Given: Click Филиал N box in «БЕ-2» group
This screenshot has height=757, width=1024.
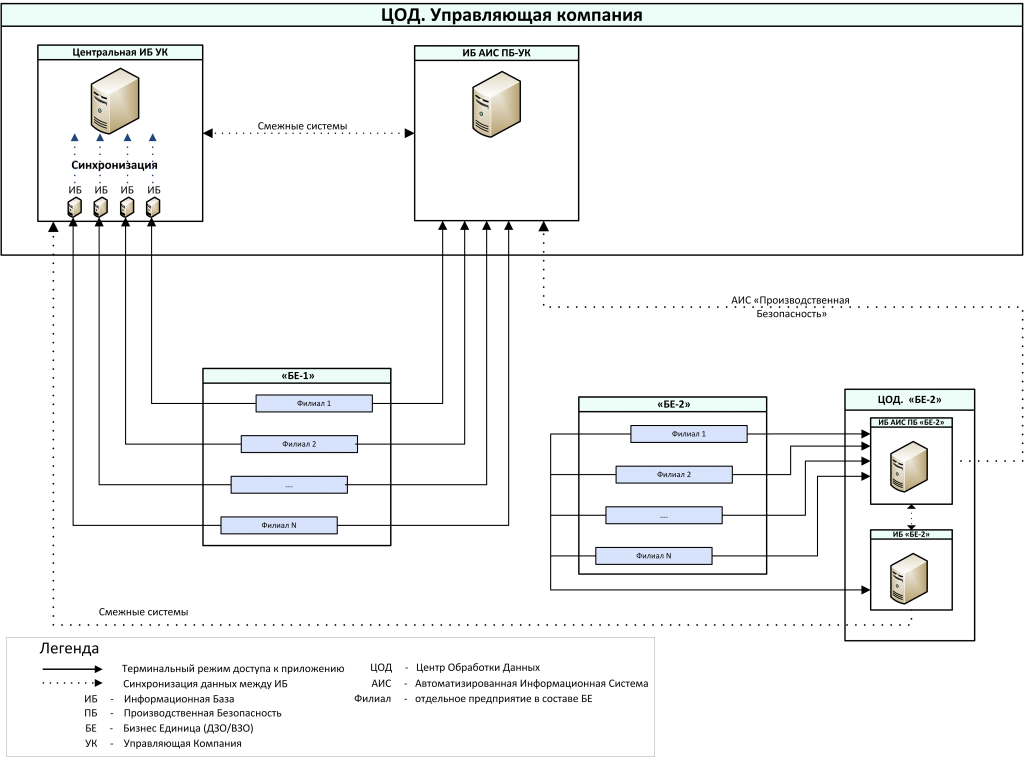Looking at the screenshot, I should pos(654,556).
